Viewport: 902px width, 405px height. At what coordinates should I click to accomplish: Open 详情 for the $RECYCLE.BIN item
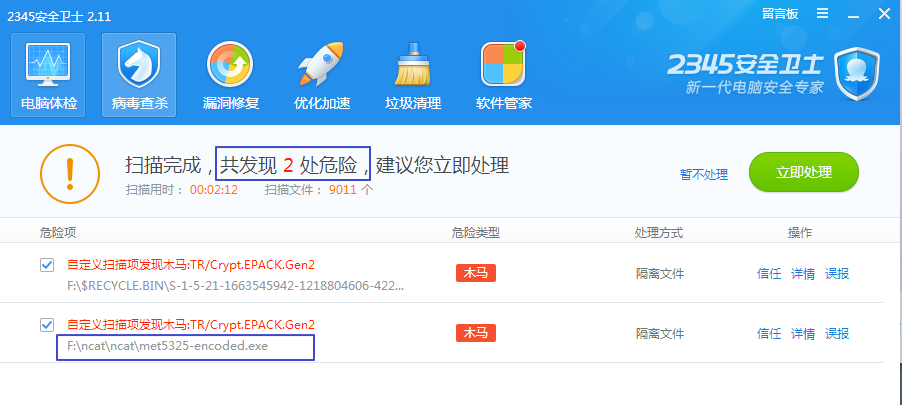[x=803, y=274]
